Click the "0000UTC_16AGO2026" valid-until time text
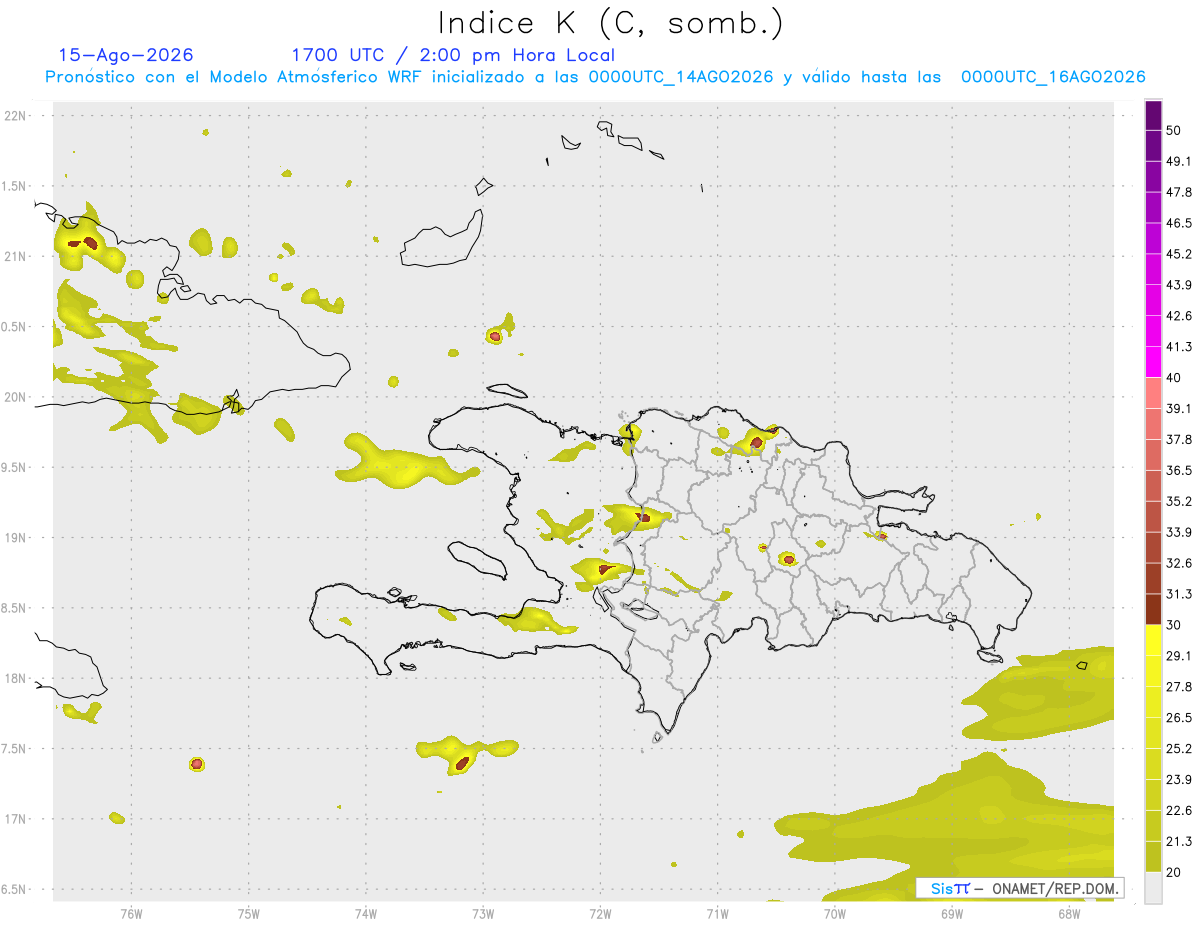The width and height of the screenshot is (1200, 927). pyautogui.click(x=1053, y=77)
